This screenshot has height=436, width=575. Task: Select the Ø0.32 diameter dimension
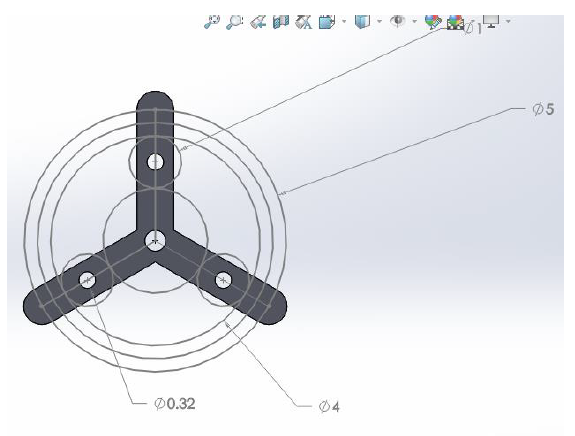175,404
